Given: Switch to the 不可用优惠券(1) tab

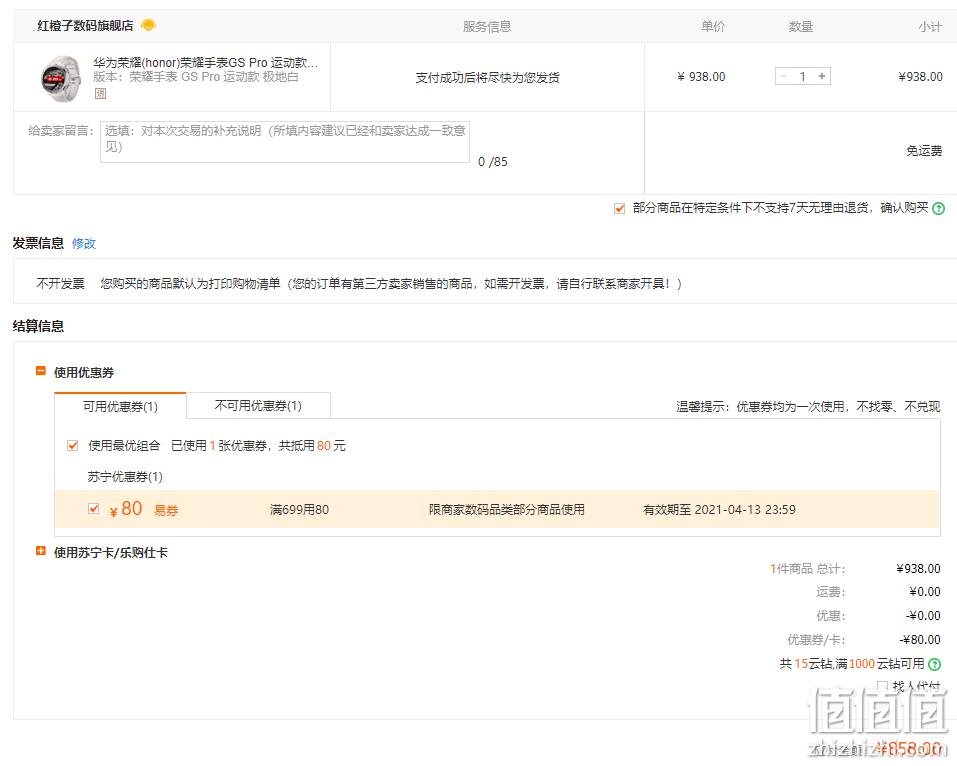Looking at the screenshot, I should tap(258, 405).
